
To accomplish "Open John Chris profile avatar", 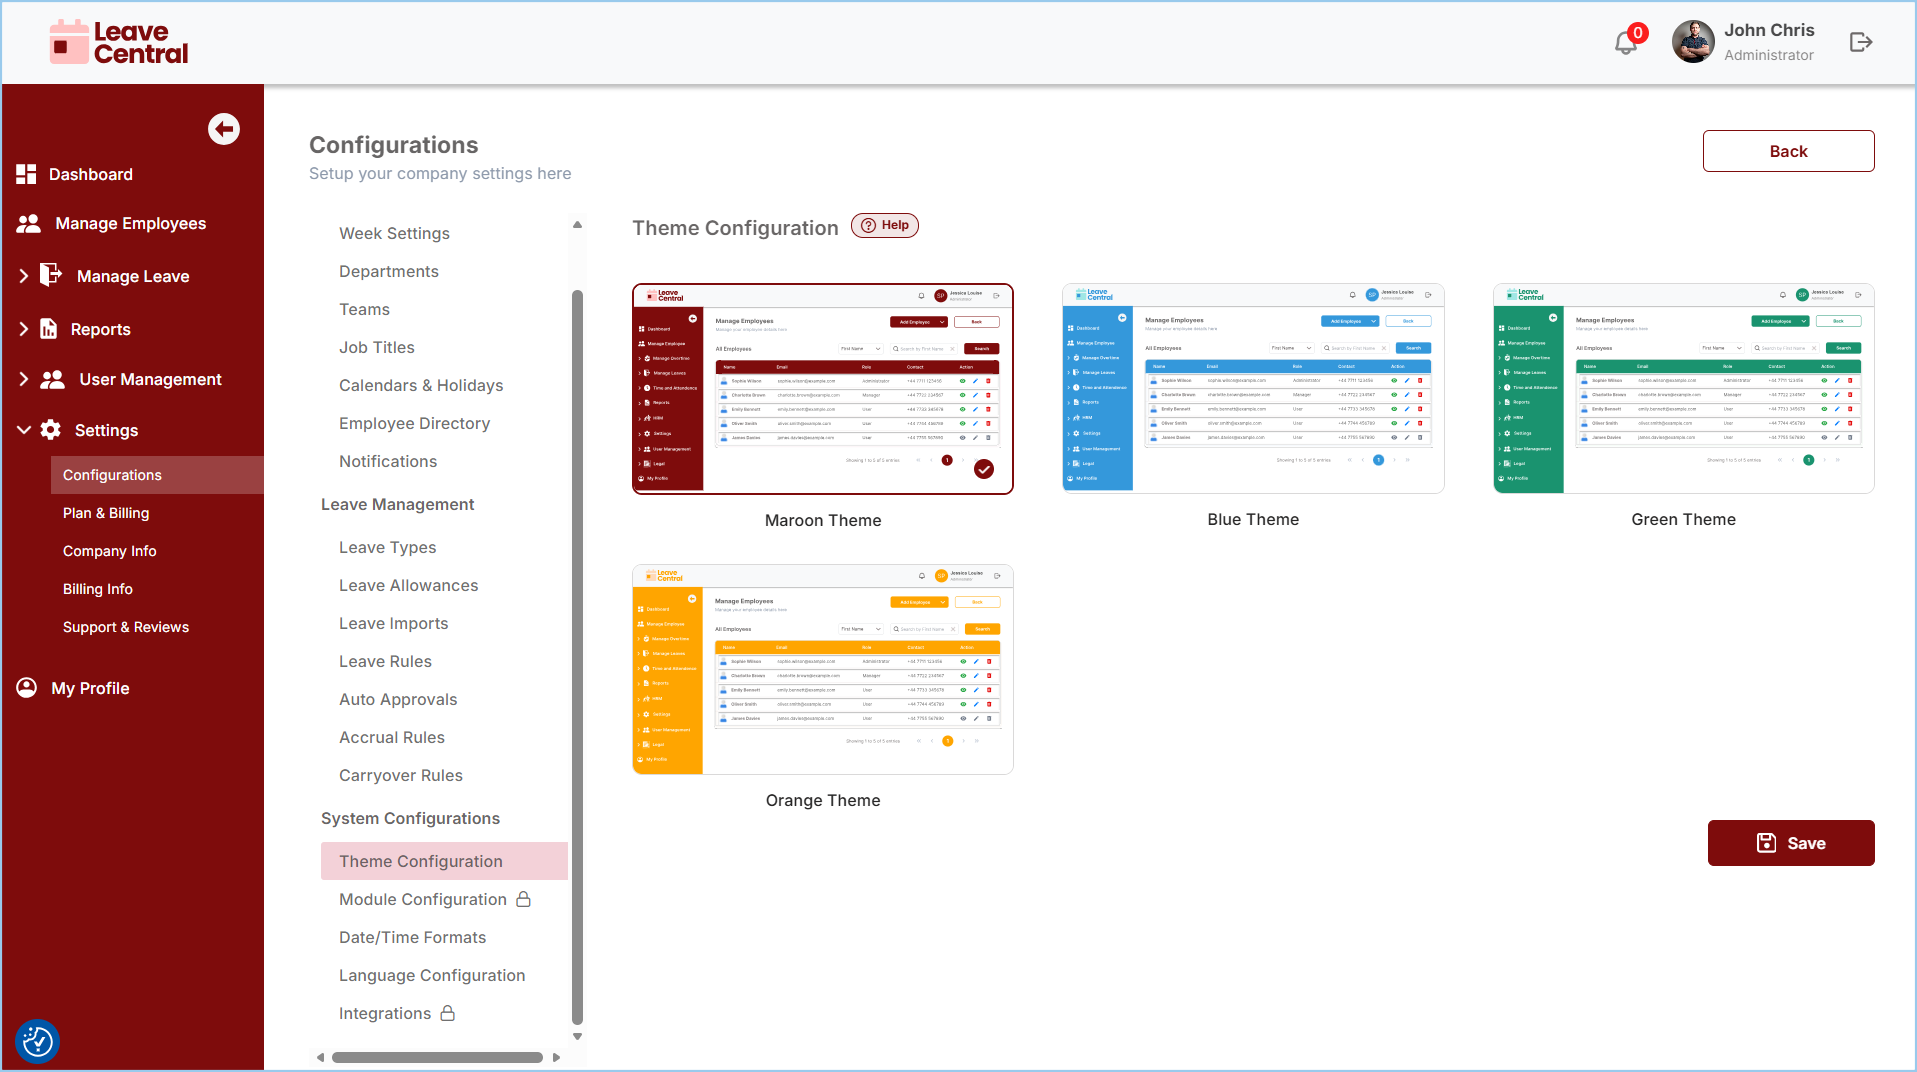I will 1693,42.
